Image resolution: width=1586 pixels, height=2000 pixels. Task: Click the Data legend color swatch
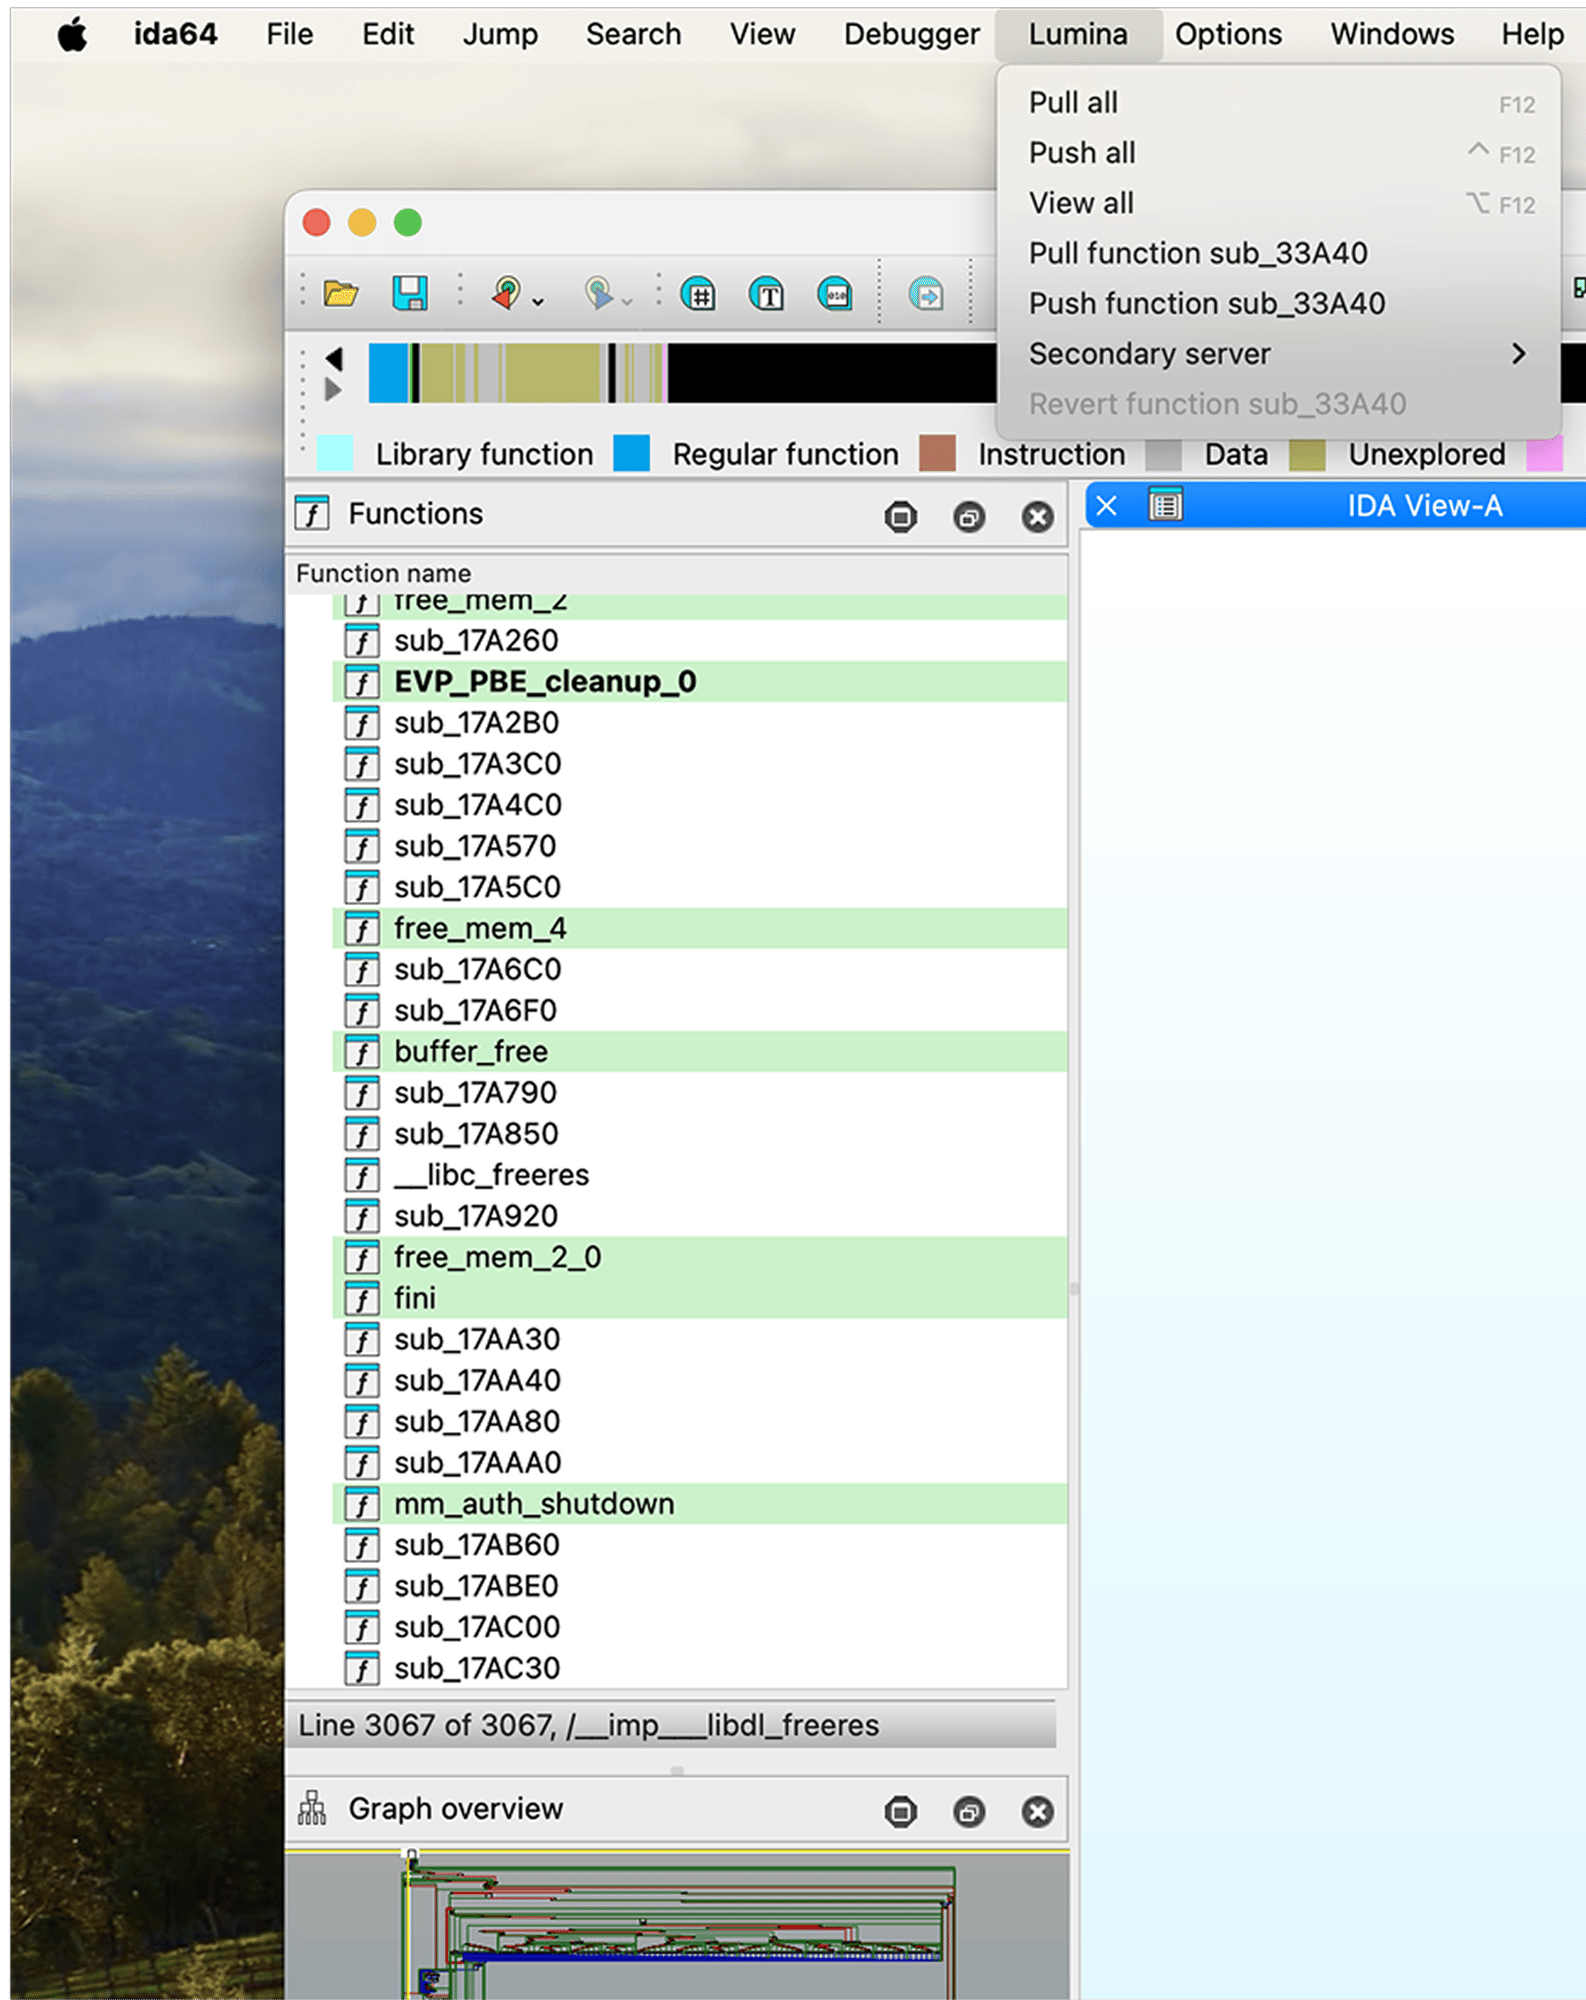1163,453
